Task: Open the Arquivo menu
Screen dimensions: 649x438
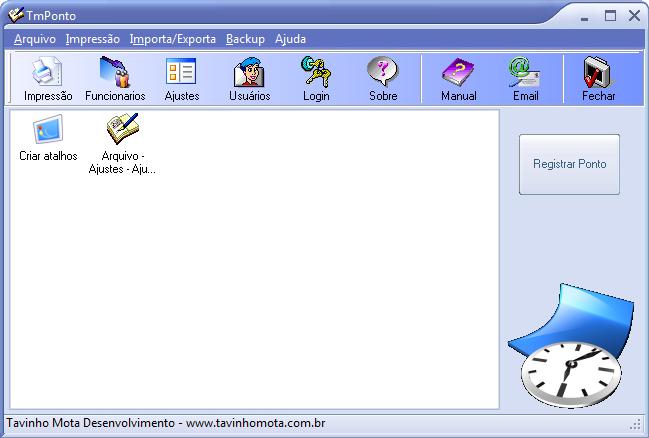Action: 35,39
